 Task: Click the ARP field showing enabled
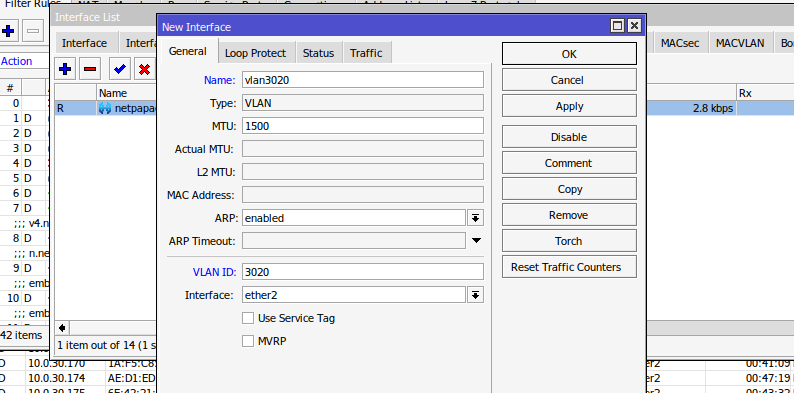pyautogui.click(x=353, y=218)
